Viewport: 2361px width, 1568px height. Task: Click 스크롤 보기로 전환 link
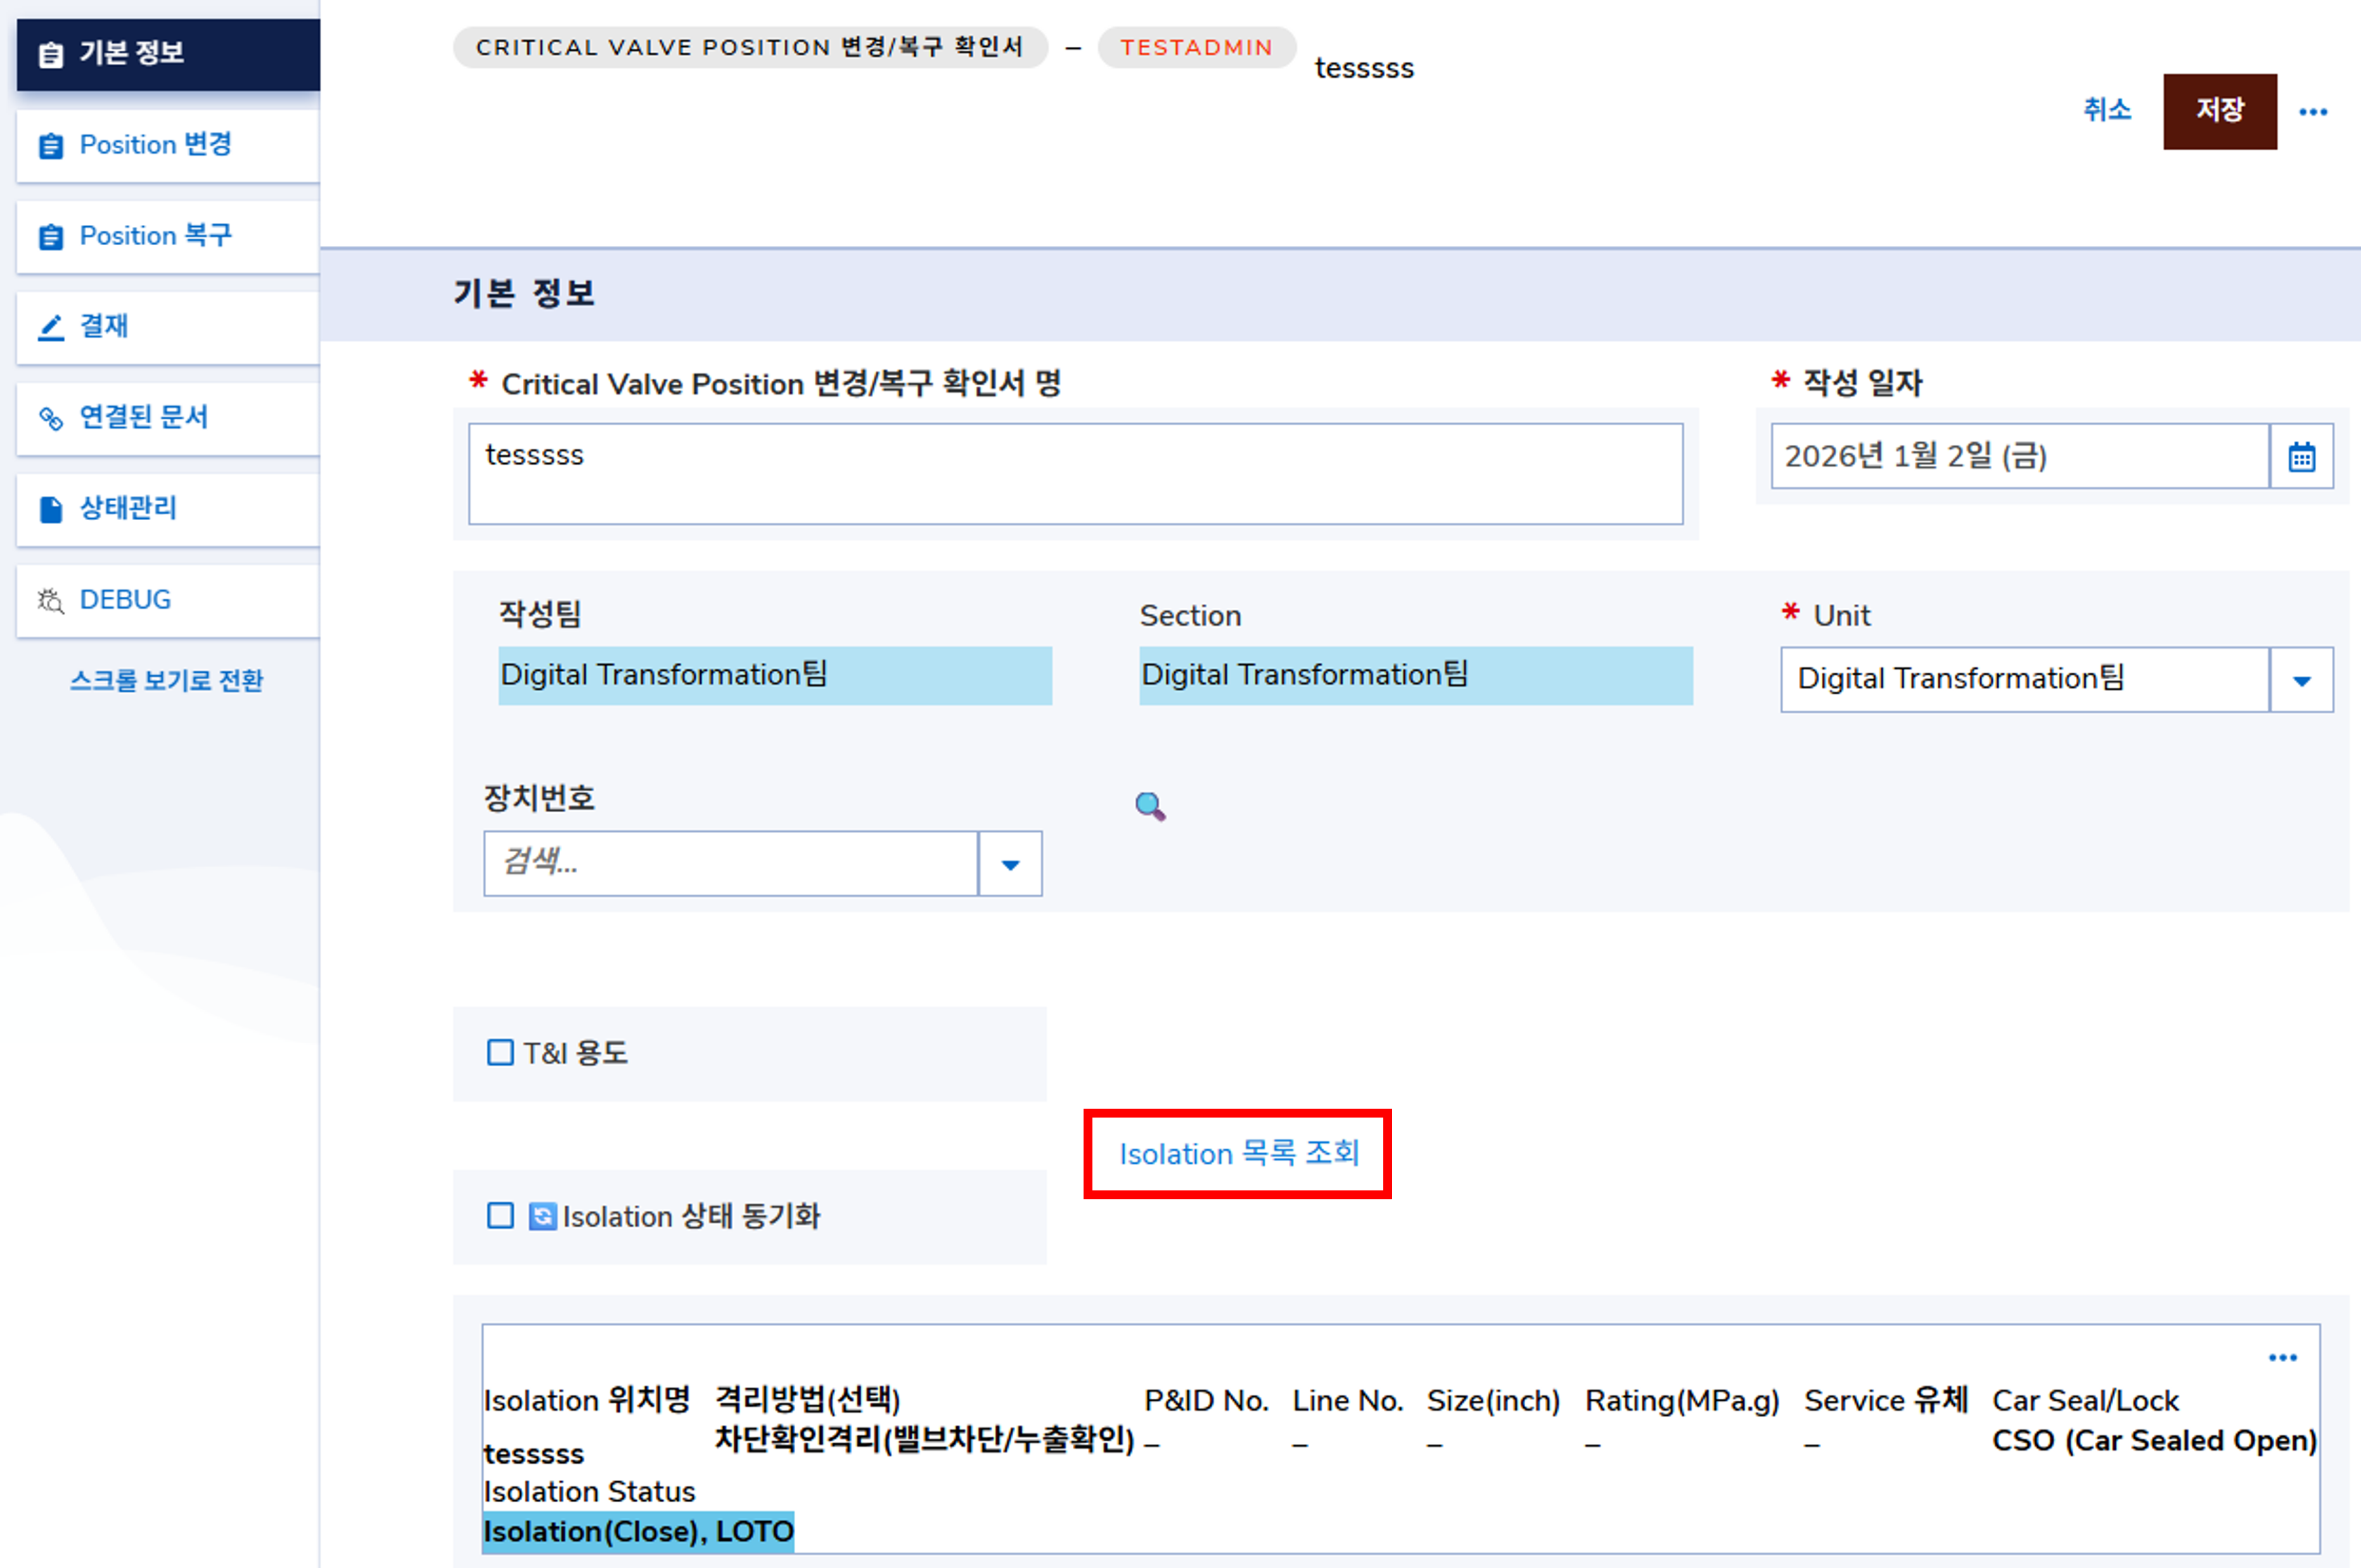pyautogui.click(x=166, y=681)
